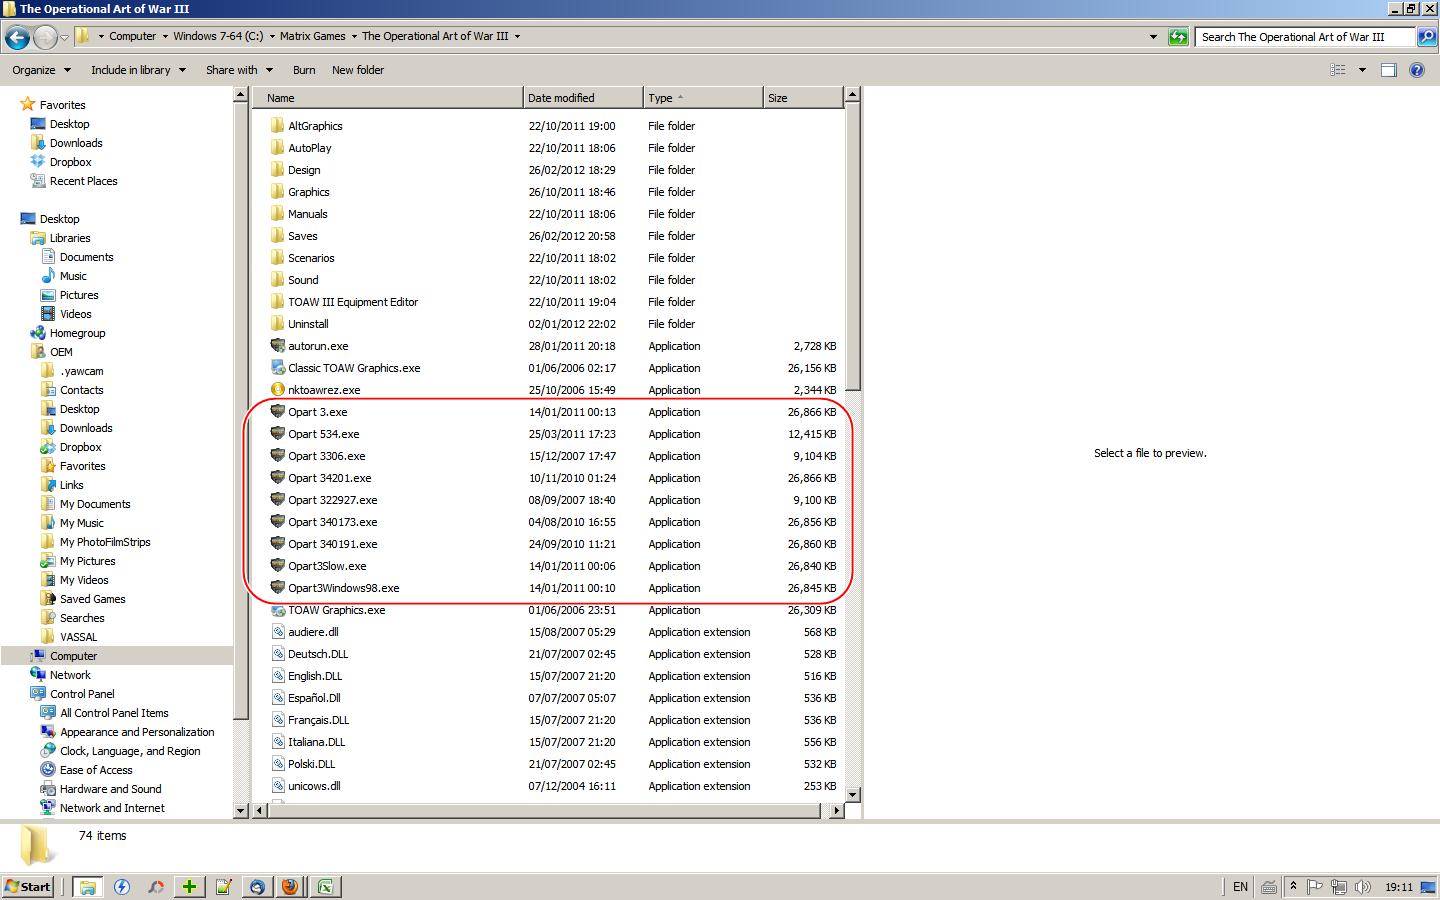Image resolution: width=1440 pixels, height=900 pixels.
Task: Select the Opart 534.exe application icon
Action: [x=278, y=434]
